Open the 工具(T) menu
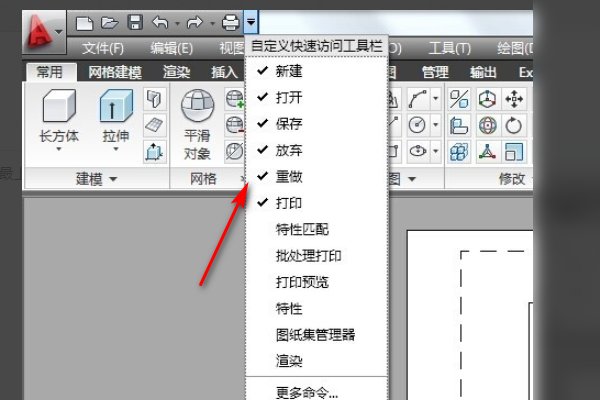The height and width of the screenshot is (400, 600). click(449, 48)
